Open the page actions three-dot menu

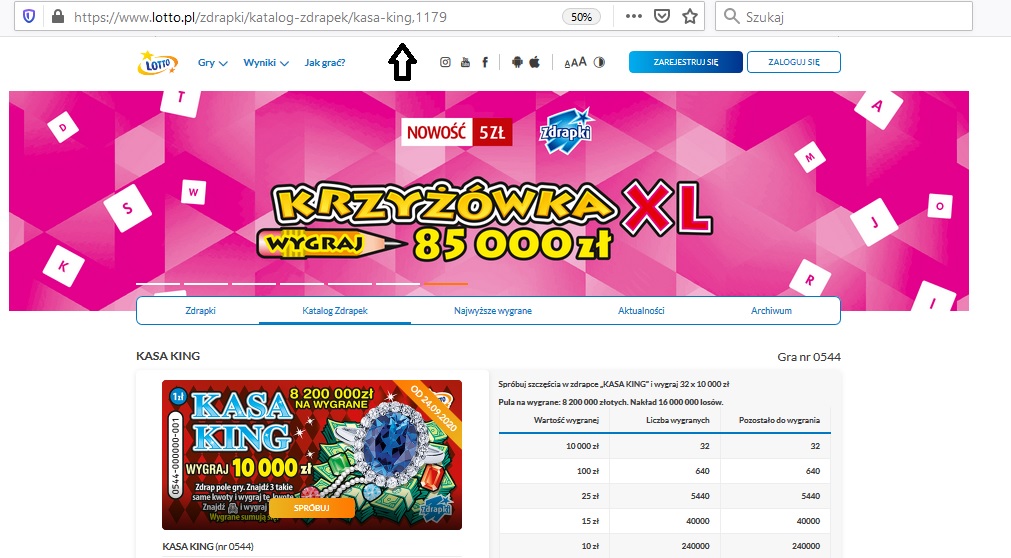(x=634, y=16)
